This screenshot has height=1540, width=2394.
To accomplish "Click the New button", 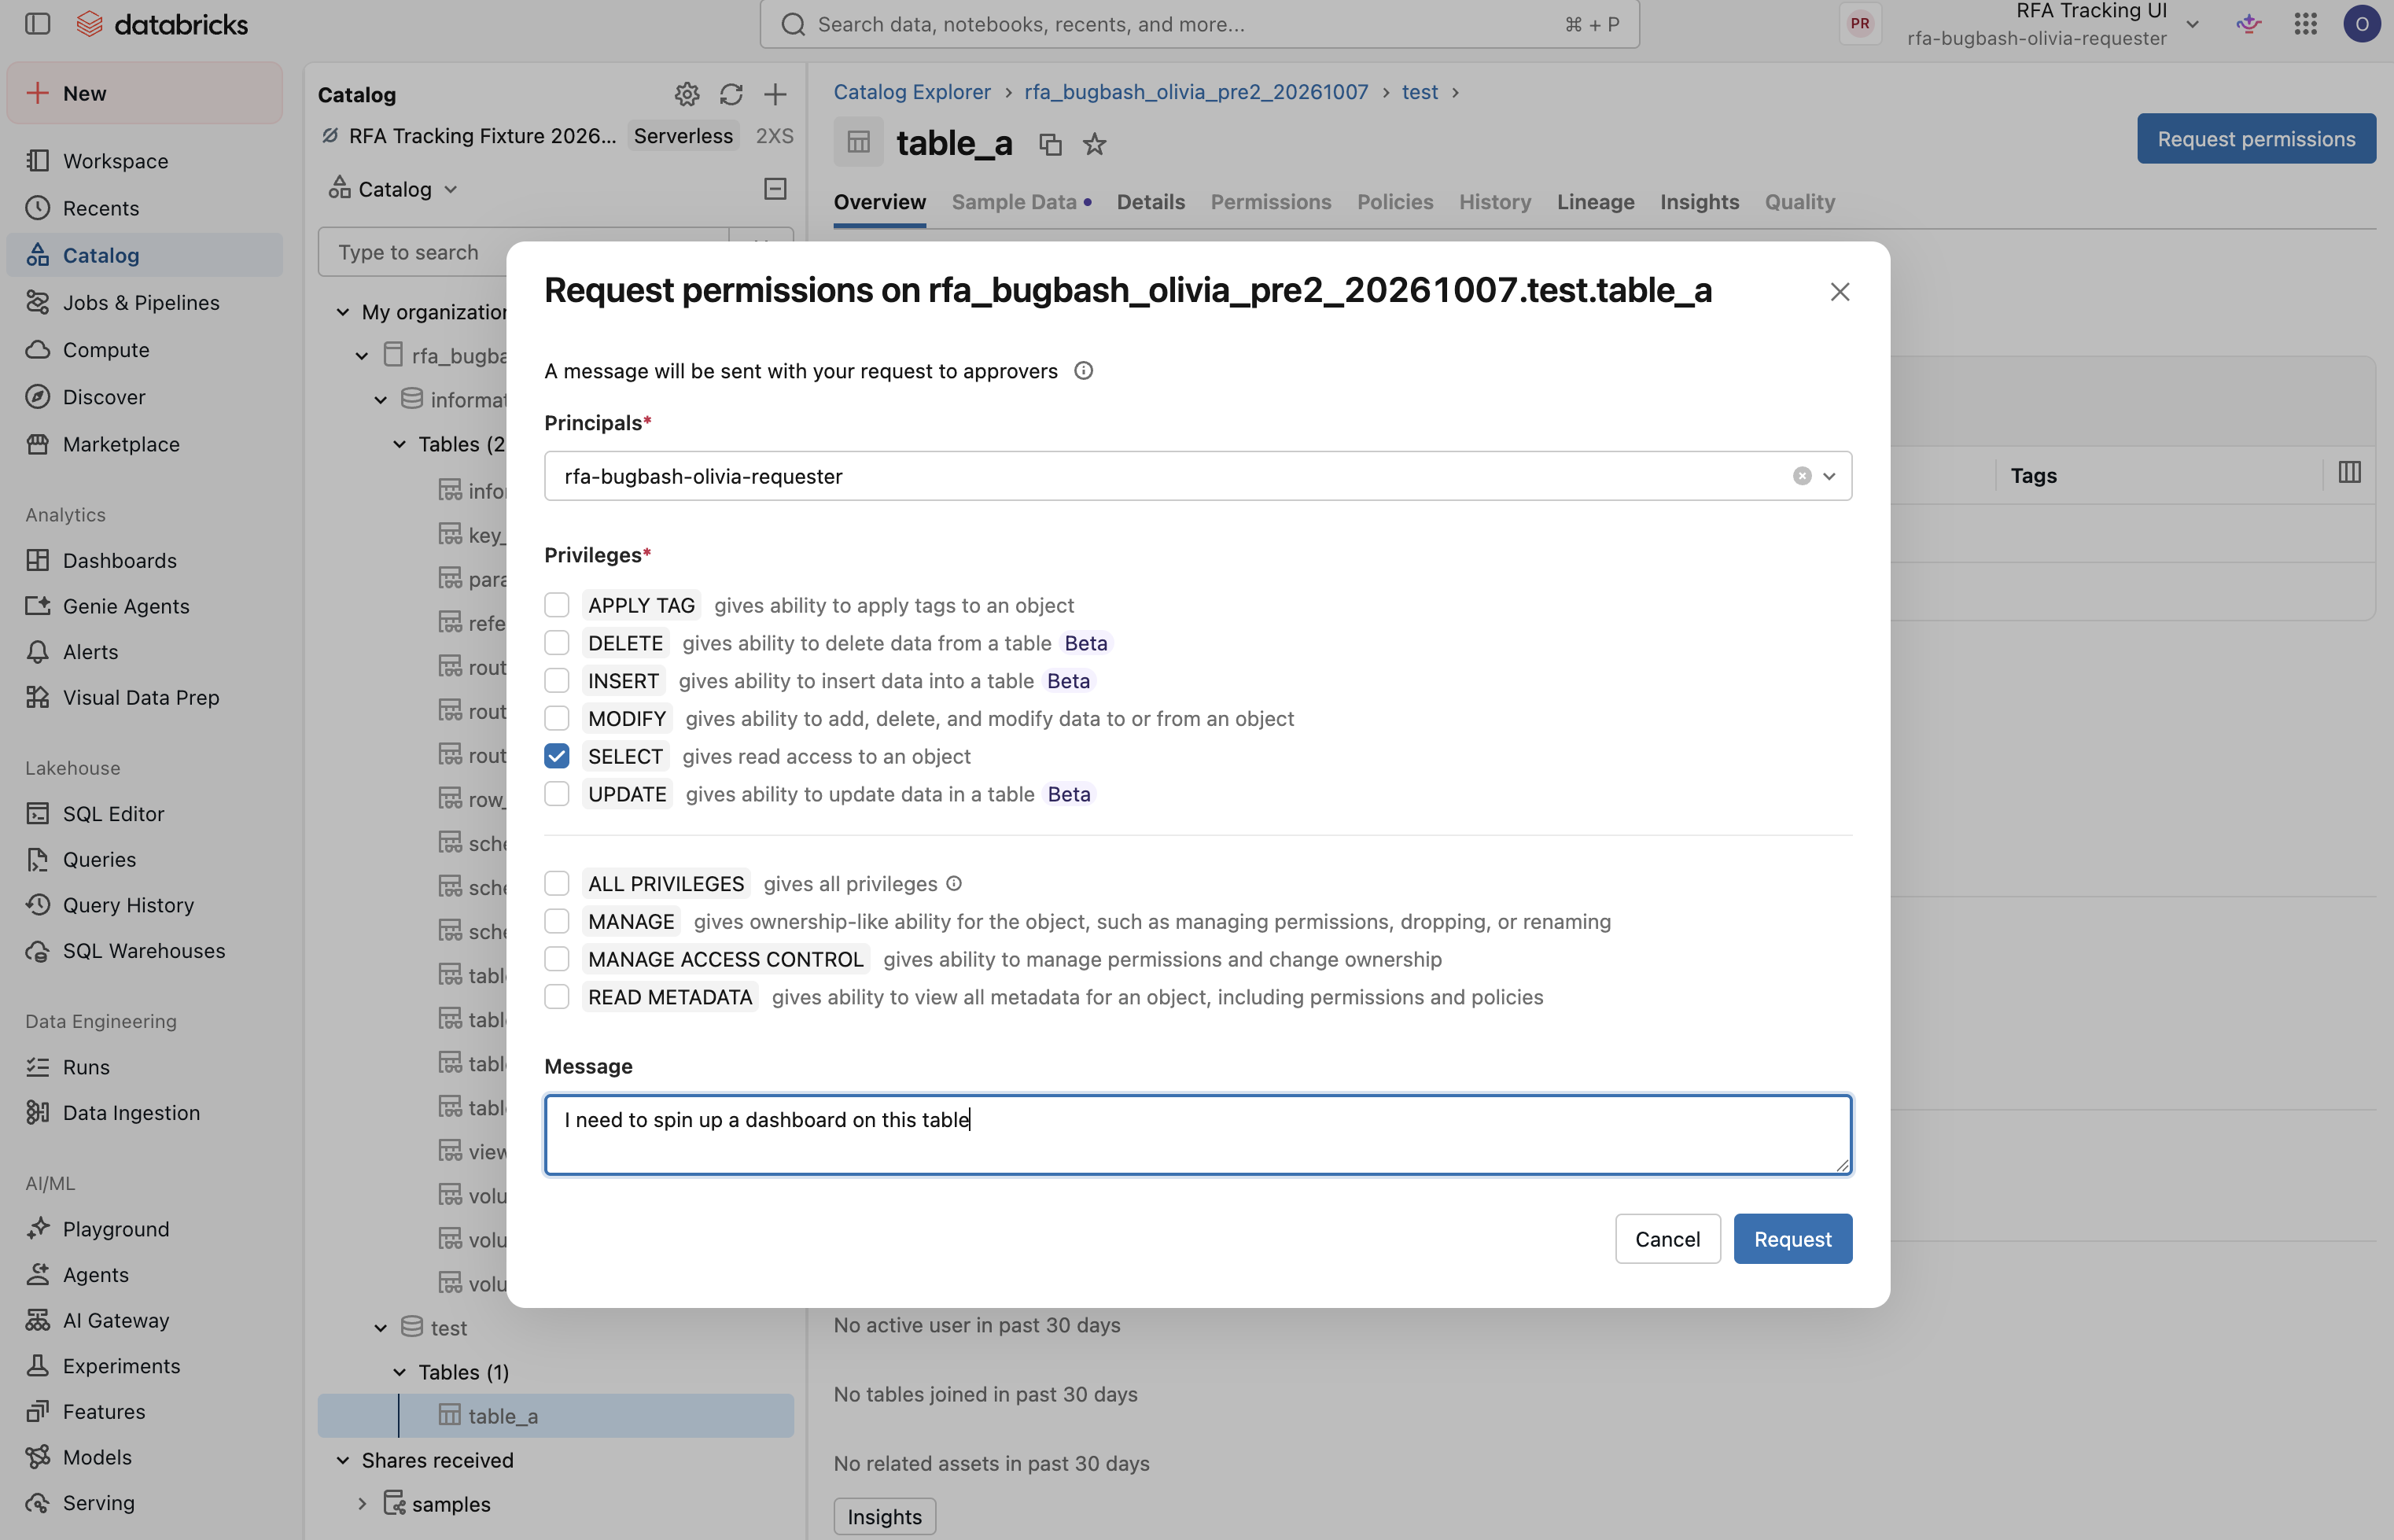I will pyautogui.click(x=145, y=93).
